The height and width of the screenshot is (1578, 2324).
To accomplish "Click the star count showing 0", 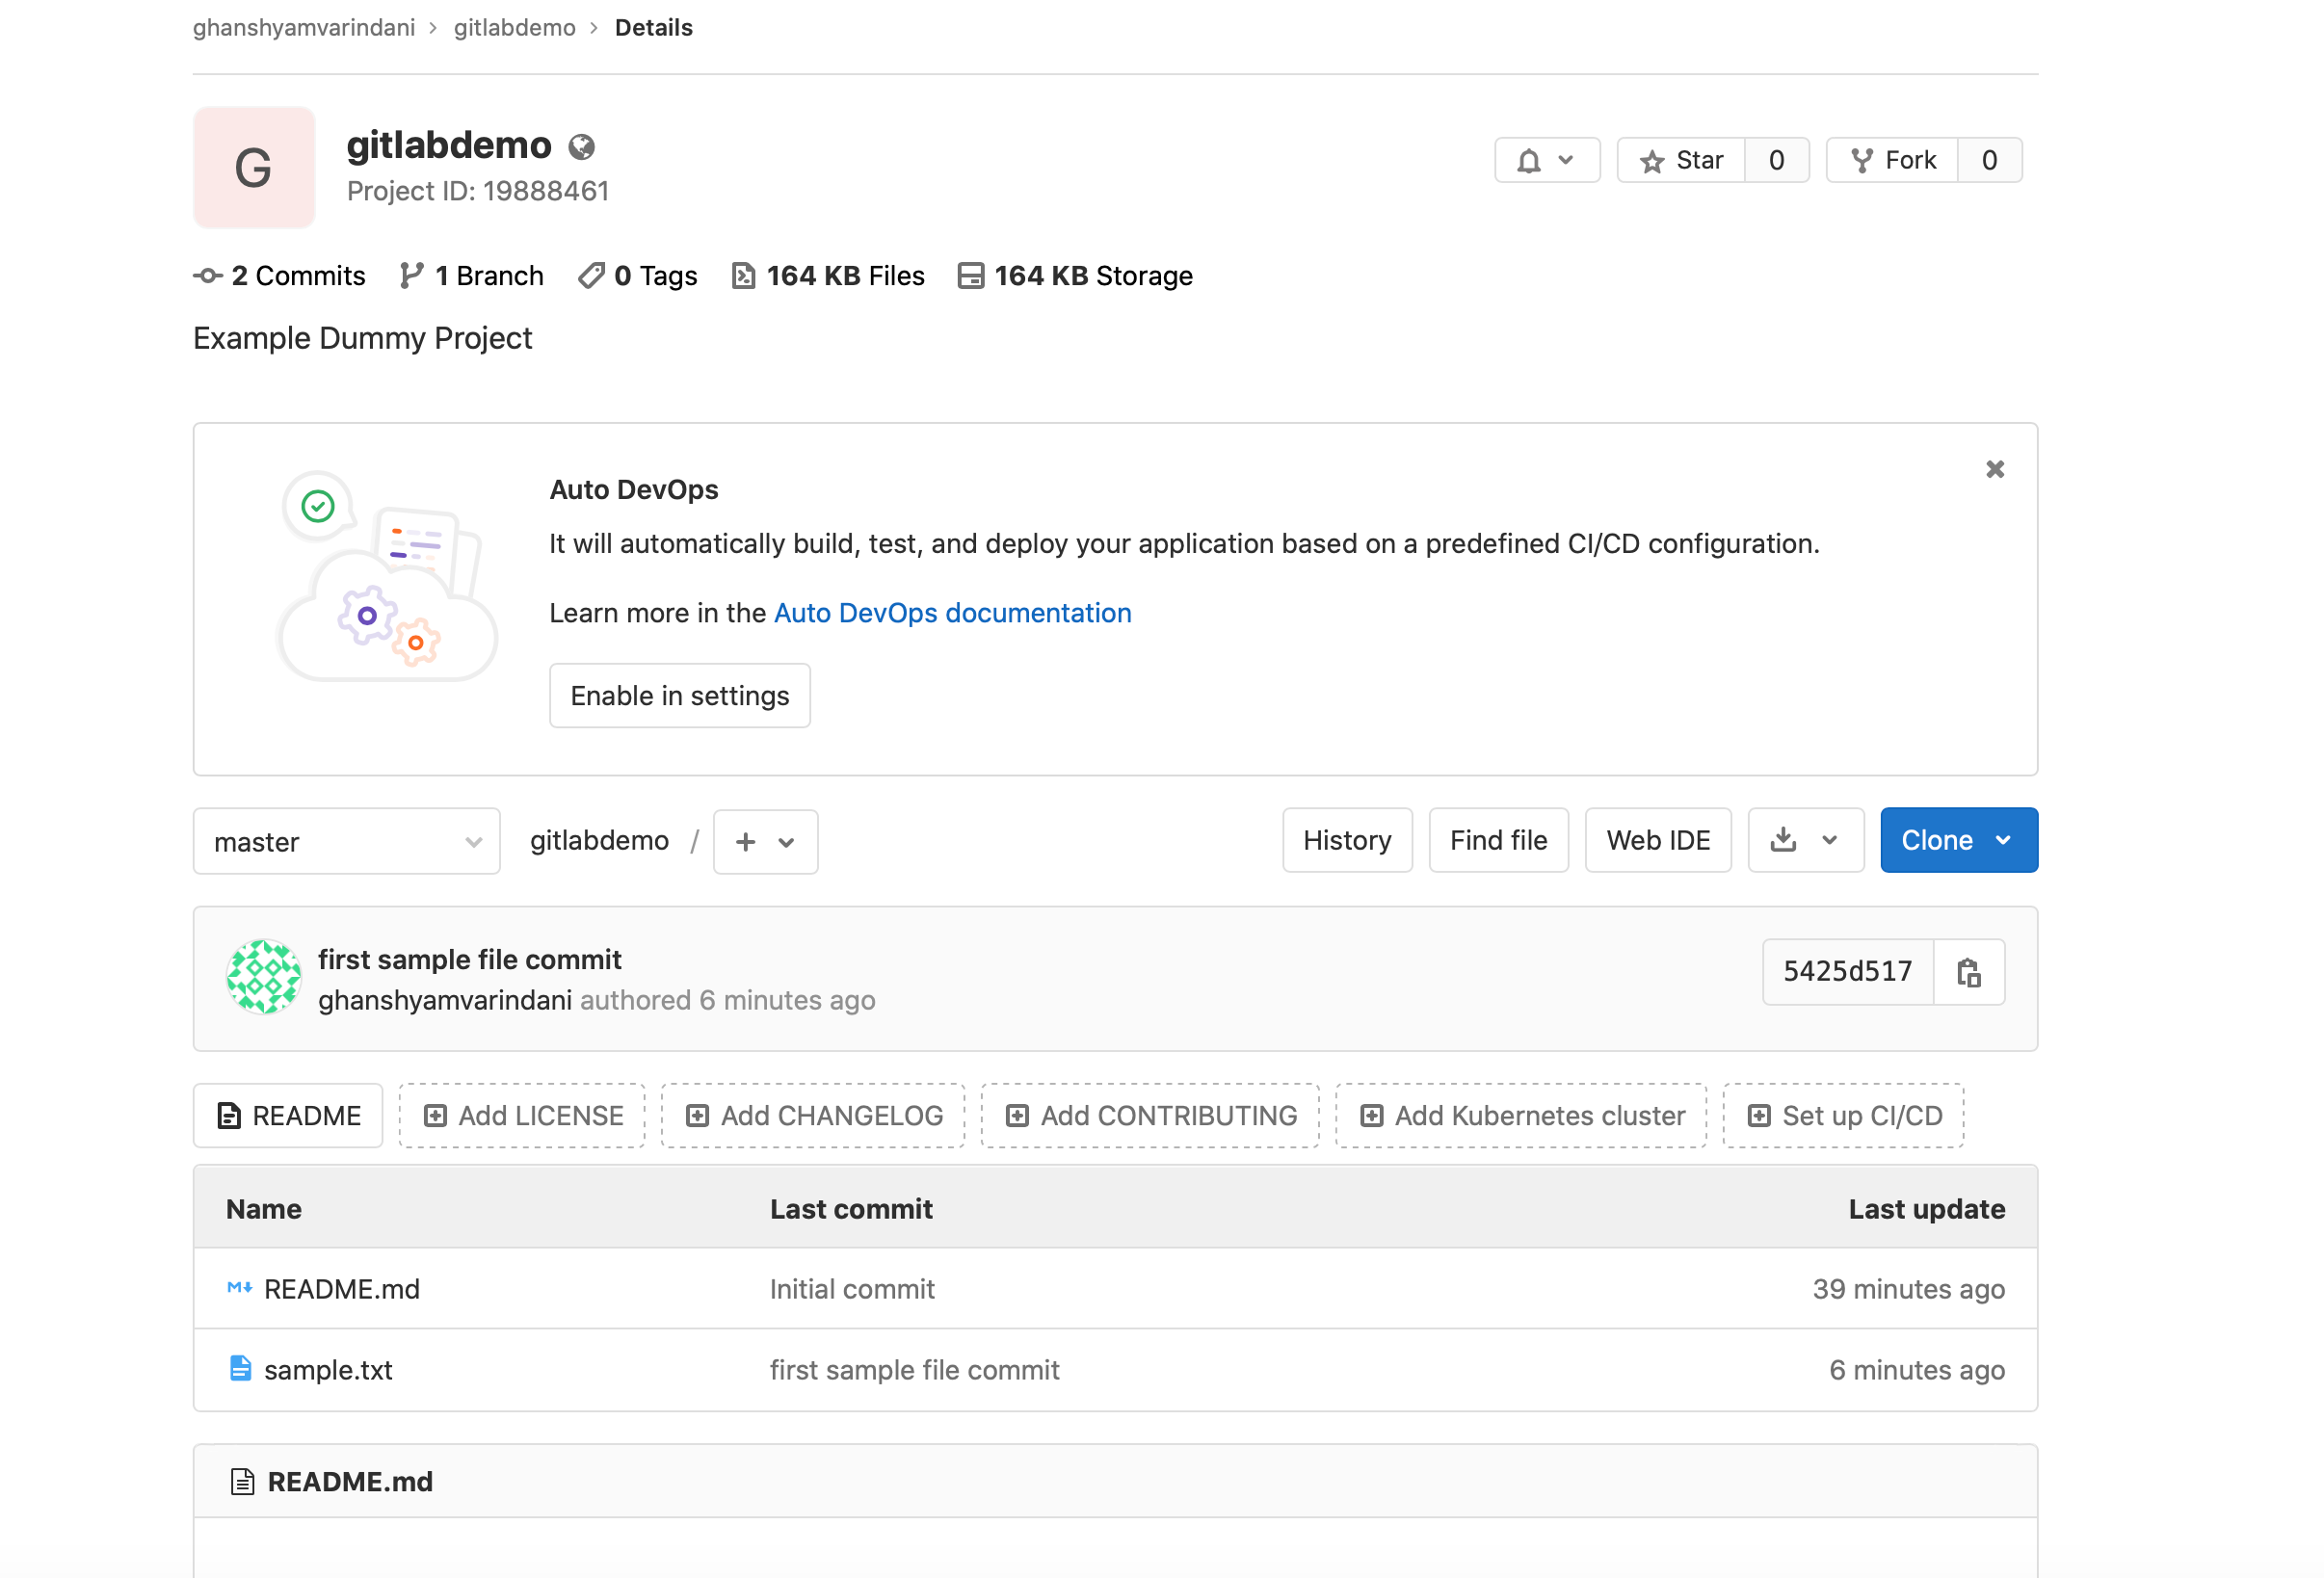I will (1776, 160).
